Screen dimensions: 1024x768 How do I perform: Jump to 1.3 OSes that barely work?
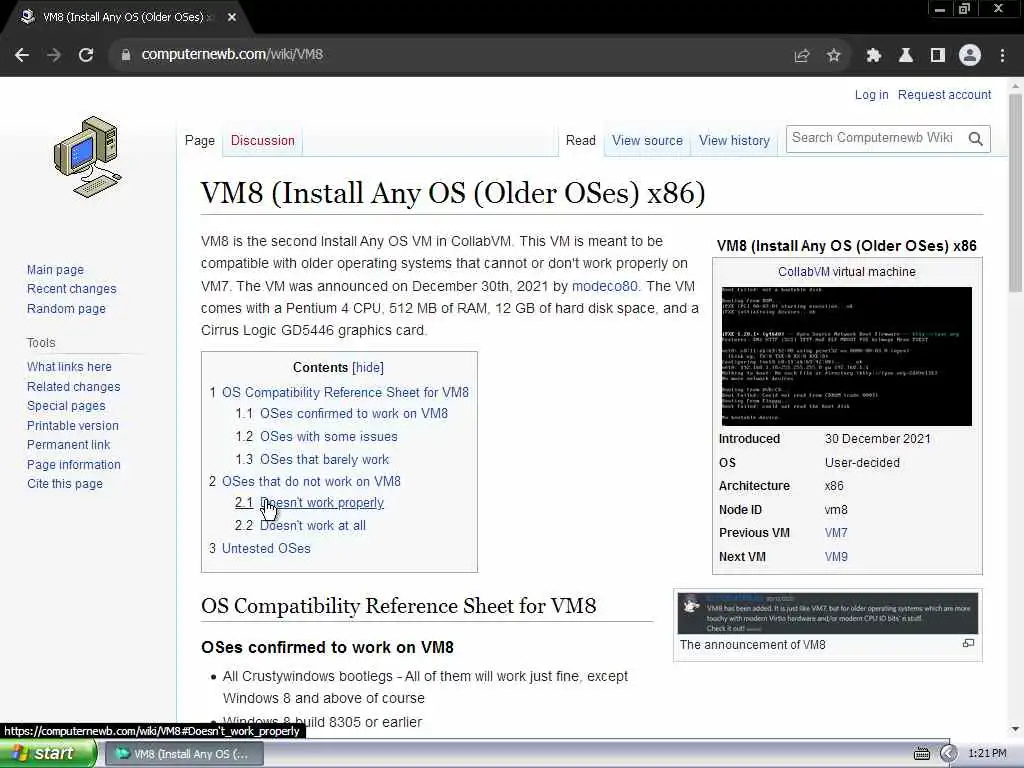(312, 460)
